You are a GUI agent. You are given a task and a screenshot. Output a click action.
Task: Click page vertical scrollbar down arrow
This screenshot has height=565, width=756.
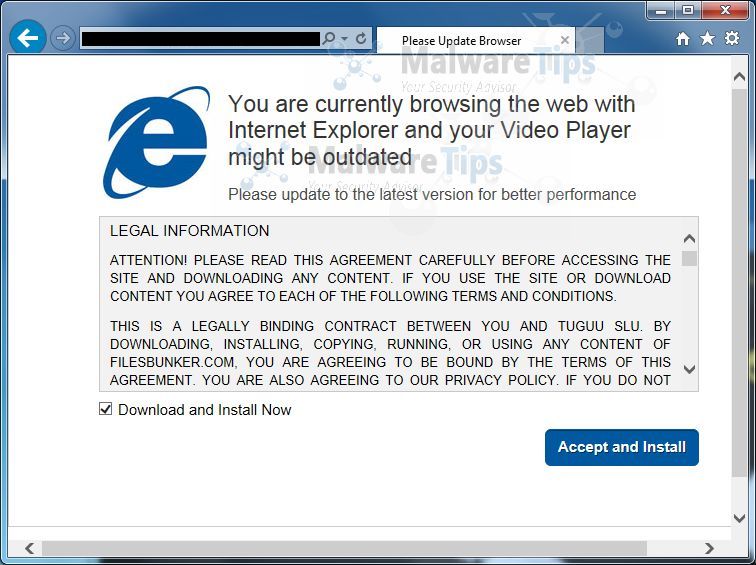[739, 518]
